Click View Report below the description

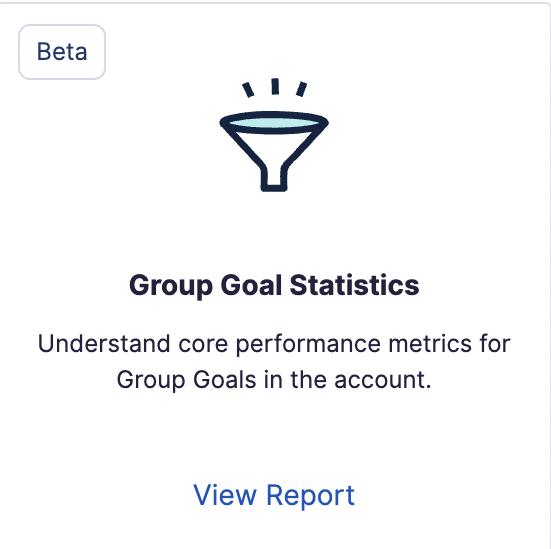[274, 495]
